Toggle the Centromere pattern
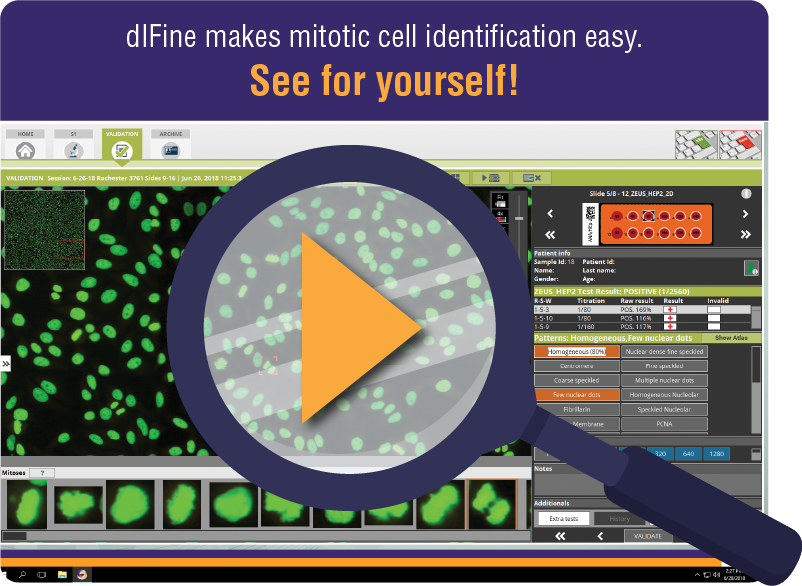 click(x=576, y=366)
